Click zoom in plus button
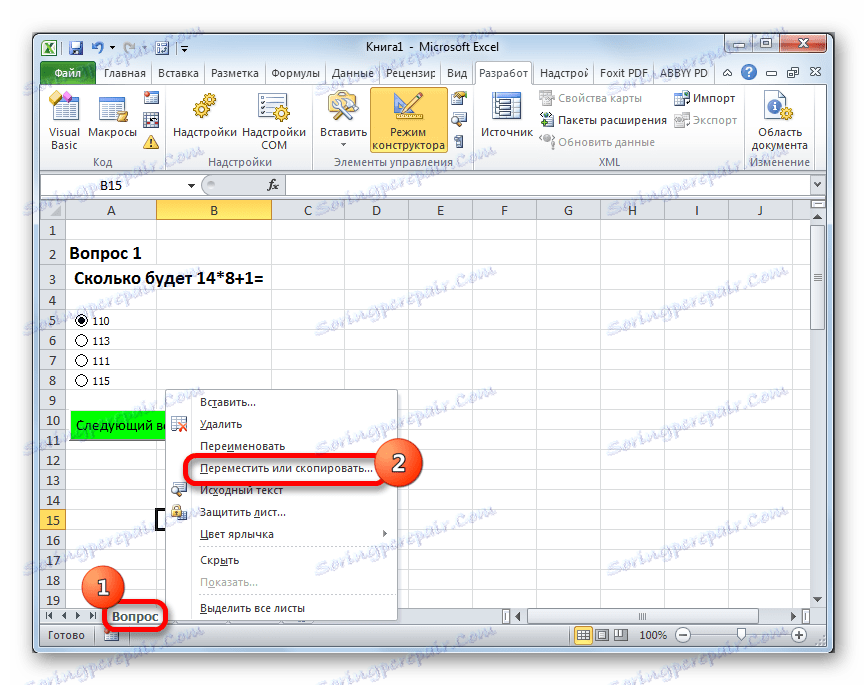Viewport: 867px width, 685px height. (x=798, y=635)
